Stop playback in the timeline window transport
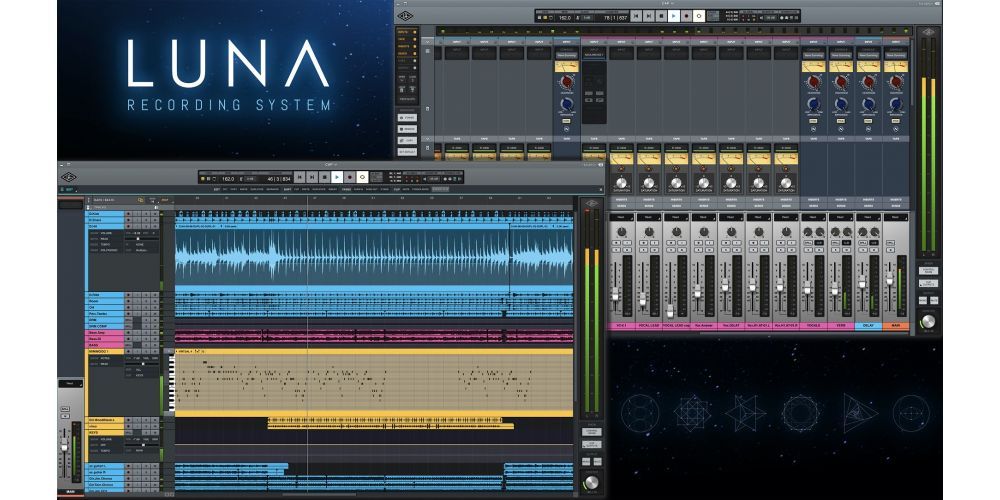This screenshot has height=500, width=1000. click(325, 177)
